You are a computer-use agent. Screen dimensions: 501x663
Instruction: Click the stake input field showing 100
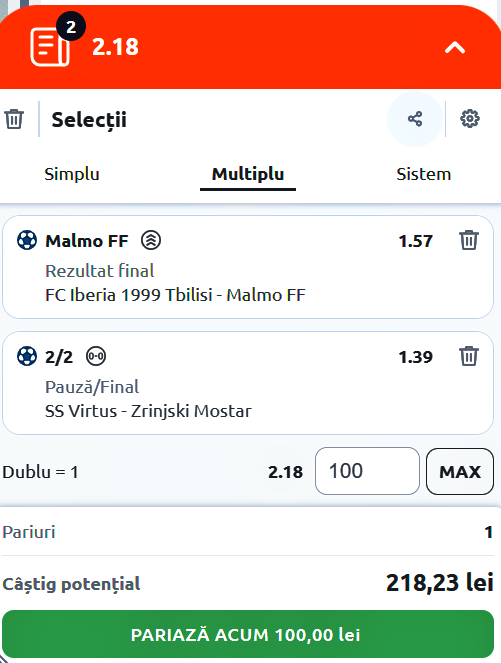pos(367,471)
